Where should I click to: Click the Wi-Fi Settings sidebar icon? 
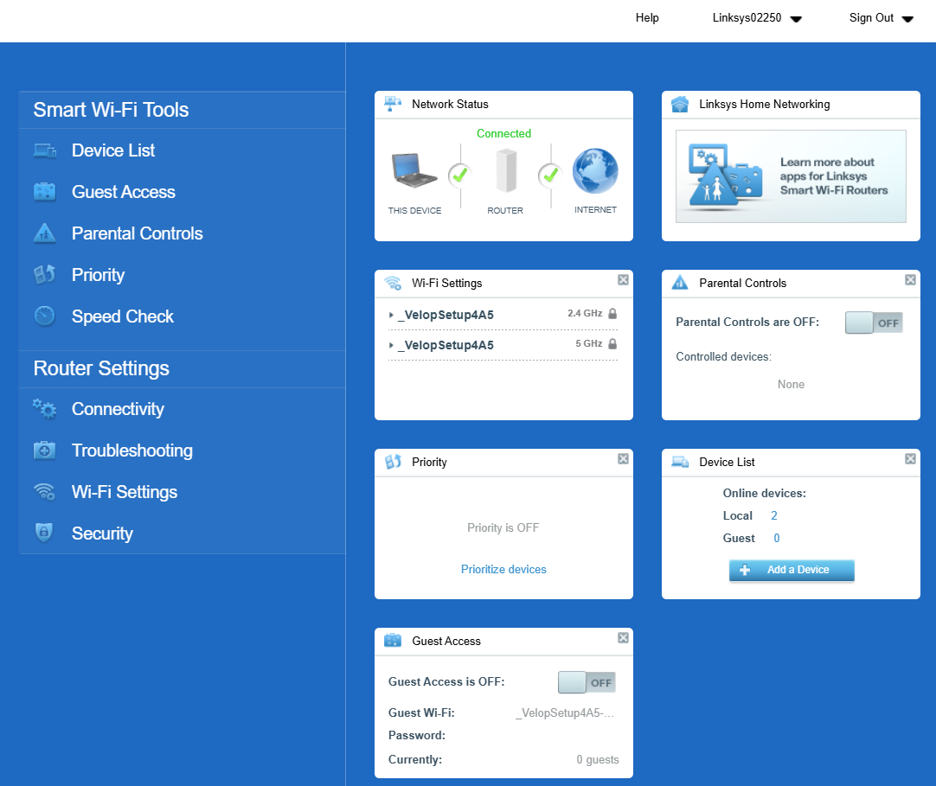[x=45, y=491]
